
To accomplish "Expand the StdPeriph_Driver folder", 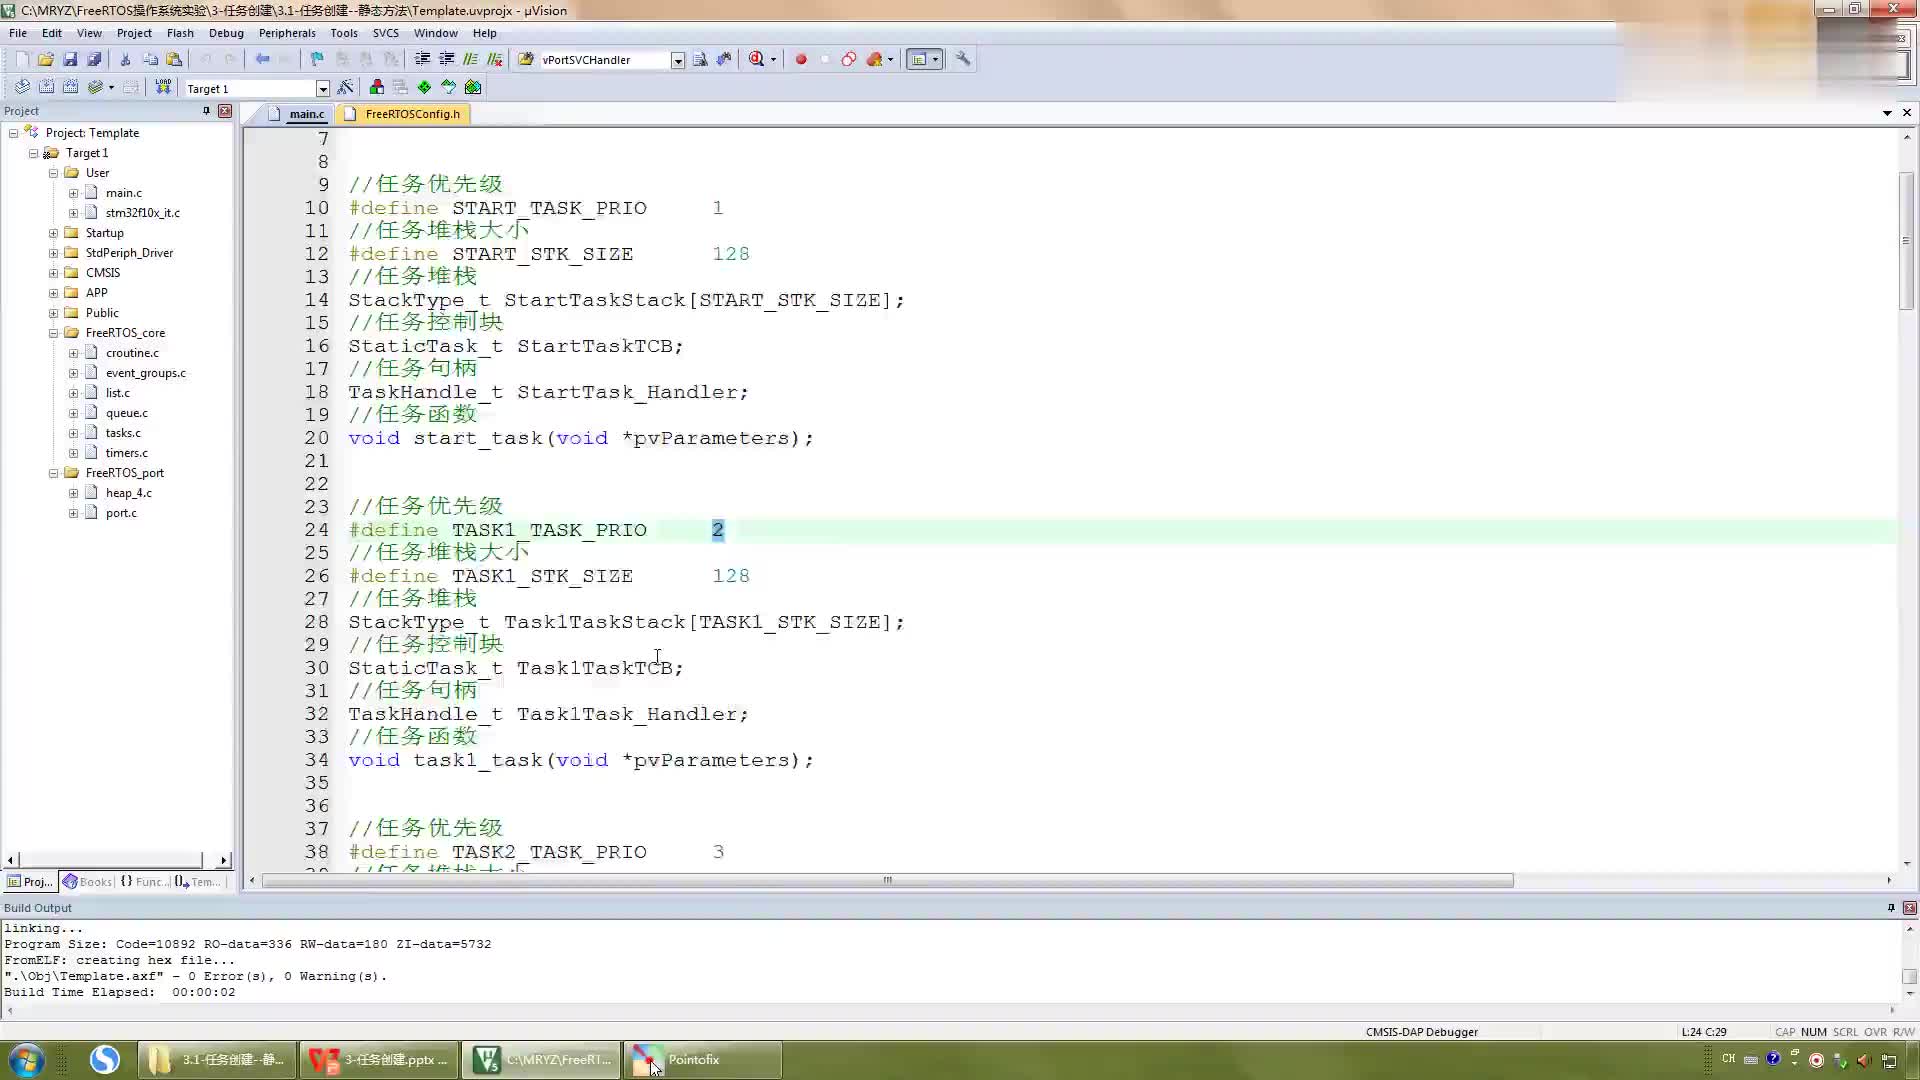I will [53, 253].
